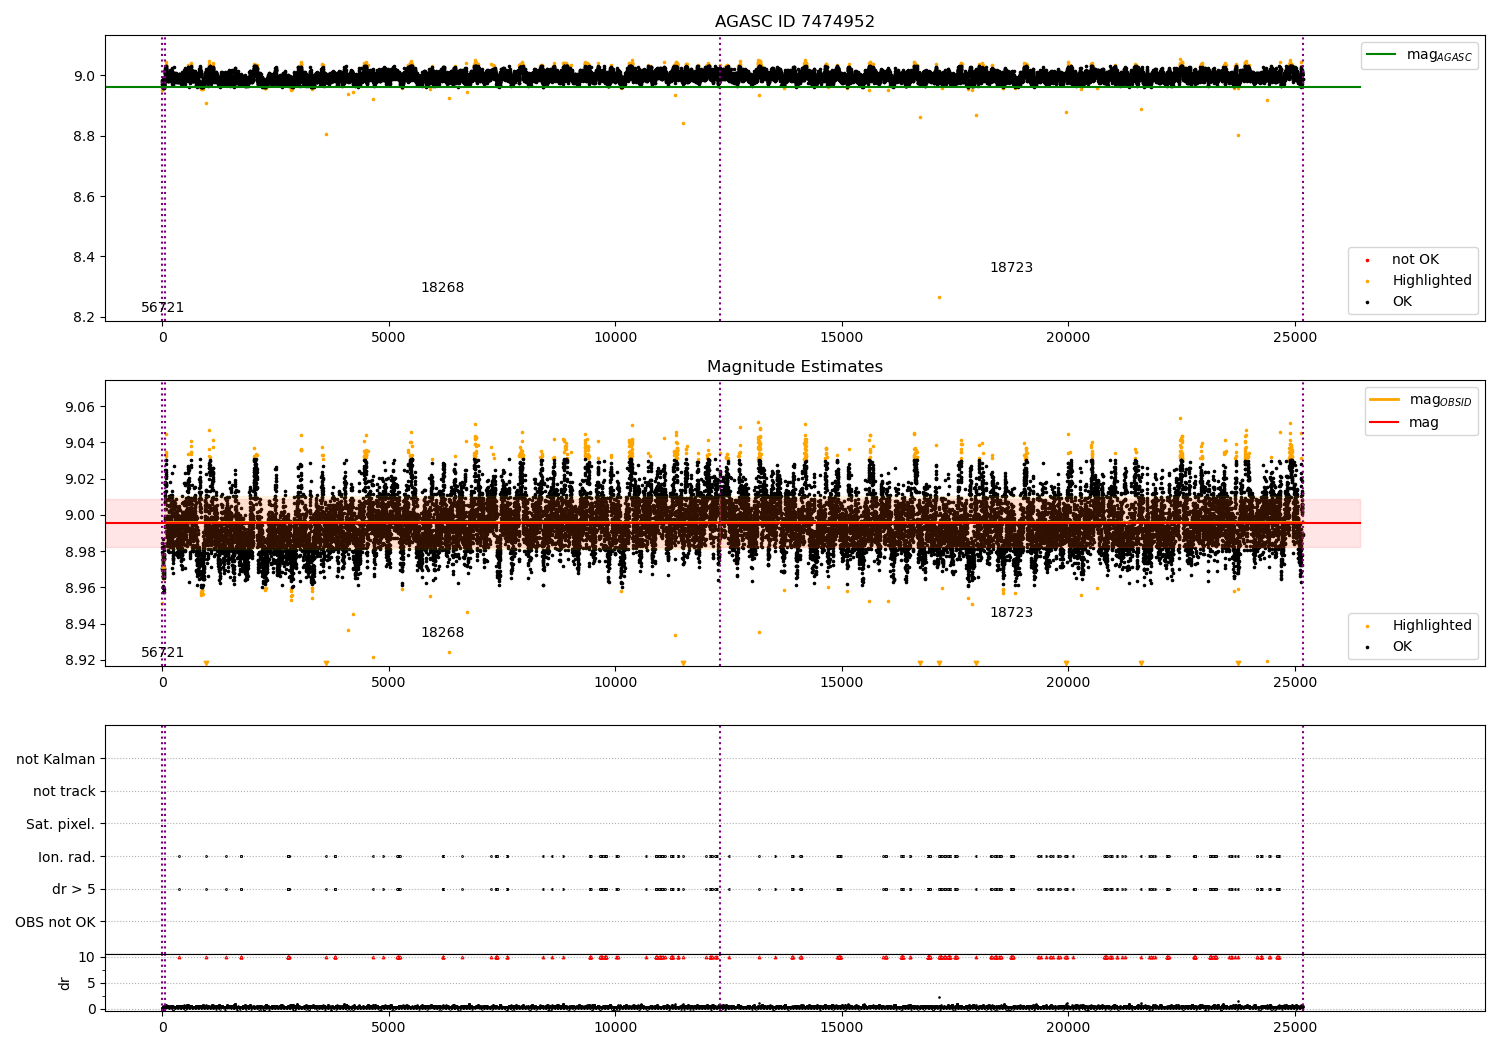Click the 15000 x-tick under the top plot
This screenshot has width=1500, height=1050.
point(841,338)
